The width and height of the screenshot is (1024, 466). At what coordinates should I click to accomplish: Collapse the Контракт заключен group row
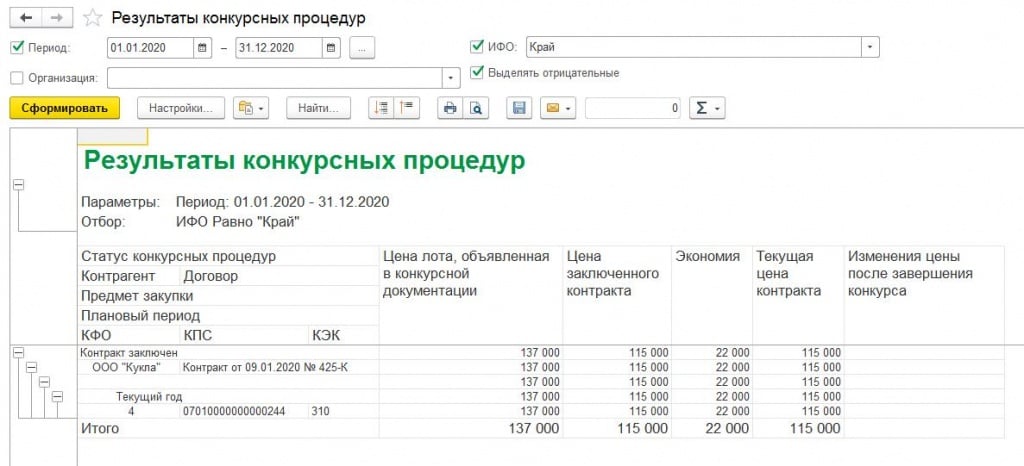pyautogui.click(x=18, y=352)
